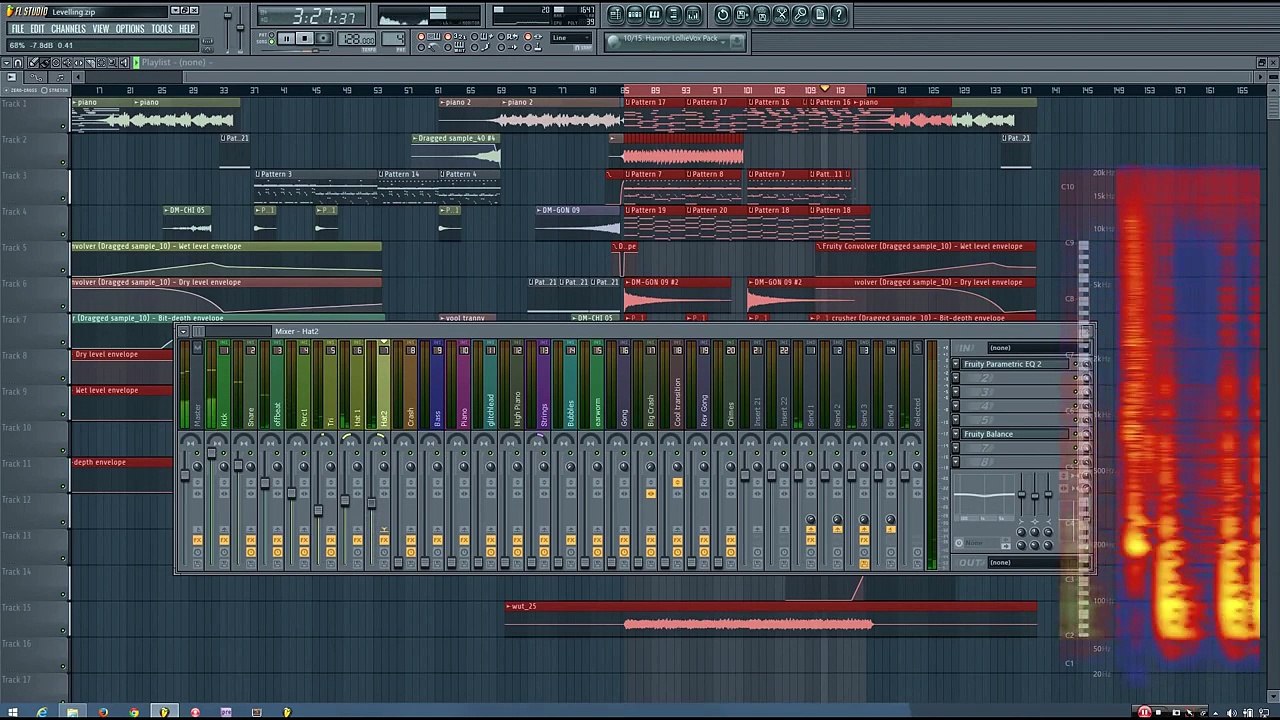
Task: Open Fruity Parametric EQ 2 slot arrow
Action: click(x=956, y=364)
